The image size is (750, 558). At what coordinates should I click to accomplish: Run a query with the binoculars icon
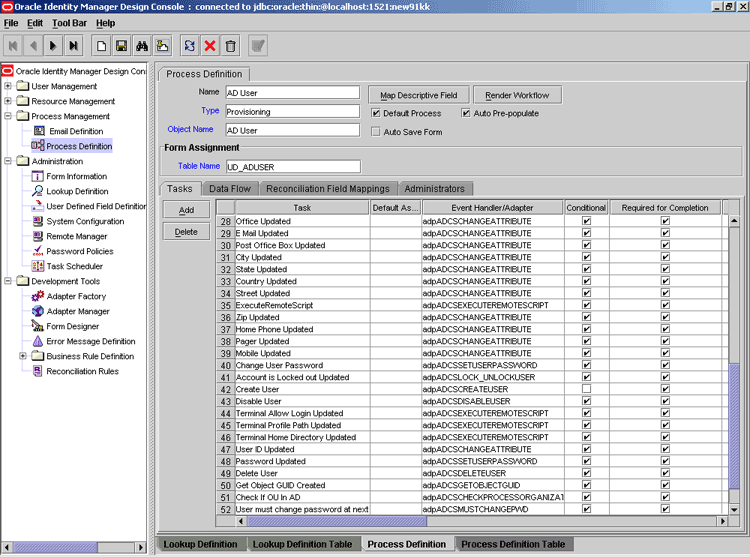(142, 46)
